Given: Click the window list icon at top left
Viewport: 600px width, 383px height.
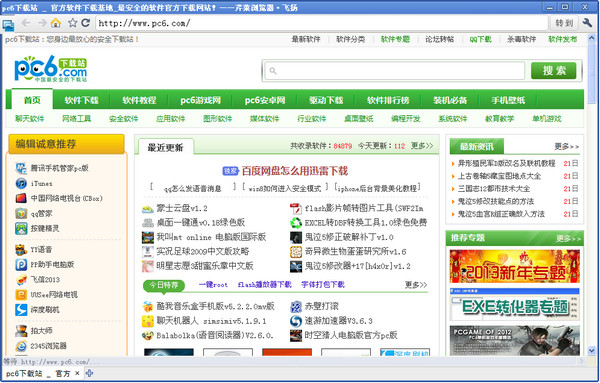Looking at the screenshot, I should (8, 25).
